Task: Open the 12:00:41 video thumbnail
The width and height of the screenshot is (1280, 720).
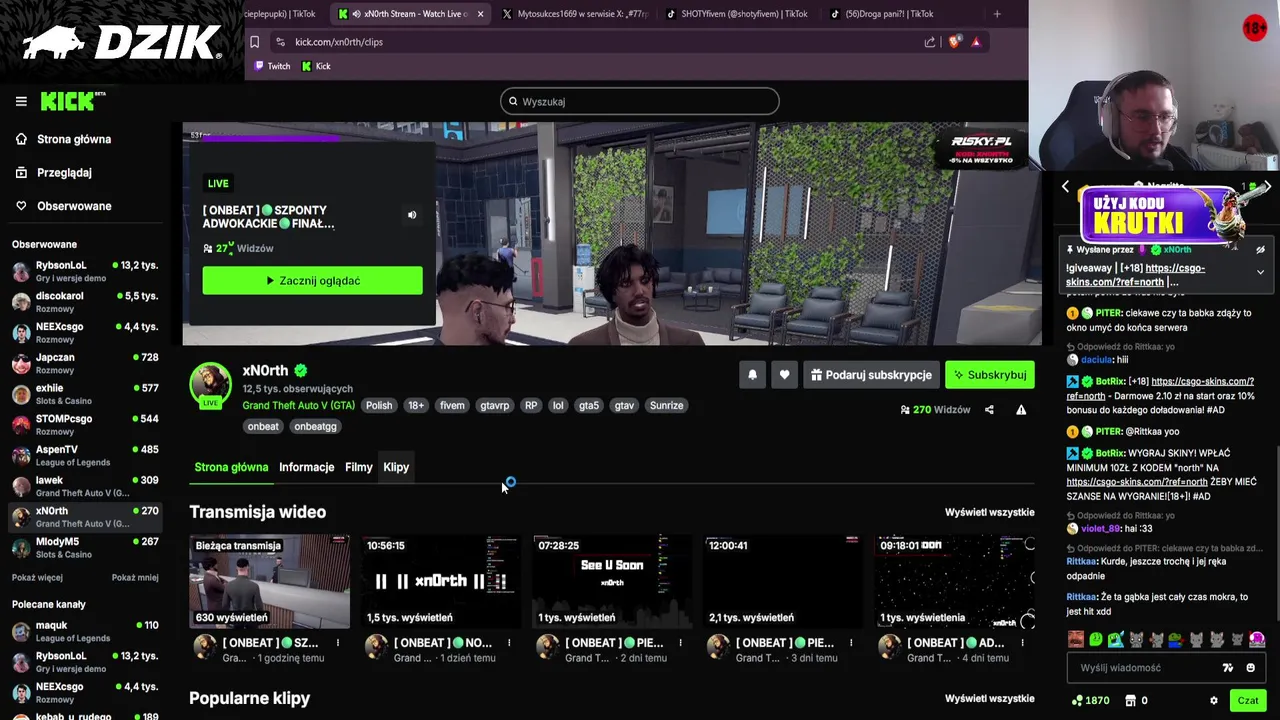Action: point(784,581)
